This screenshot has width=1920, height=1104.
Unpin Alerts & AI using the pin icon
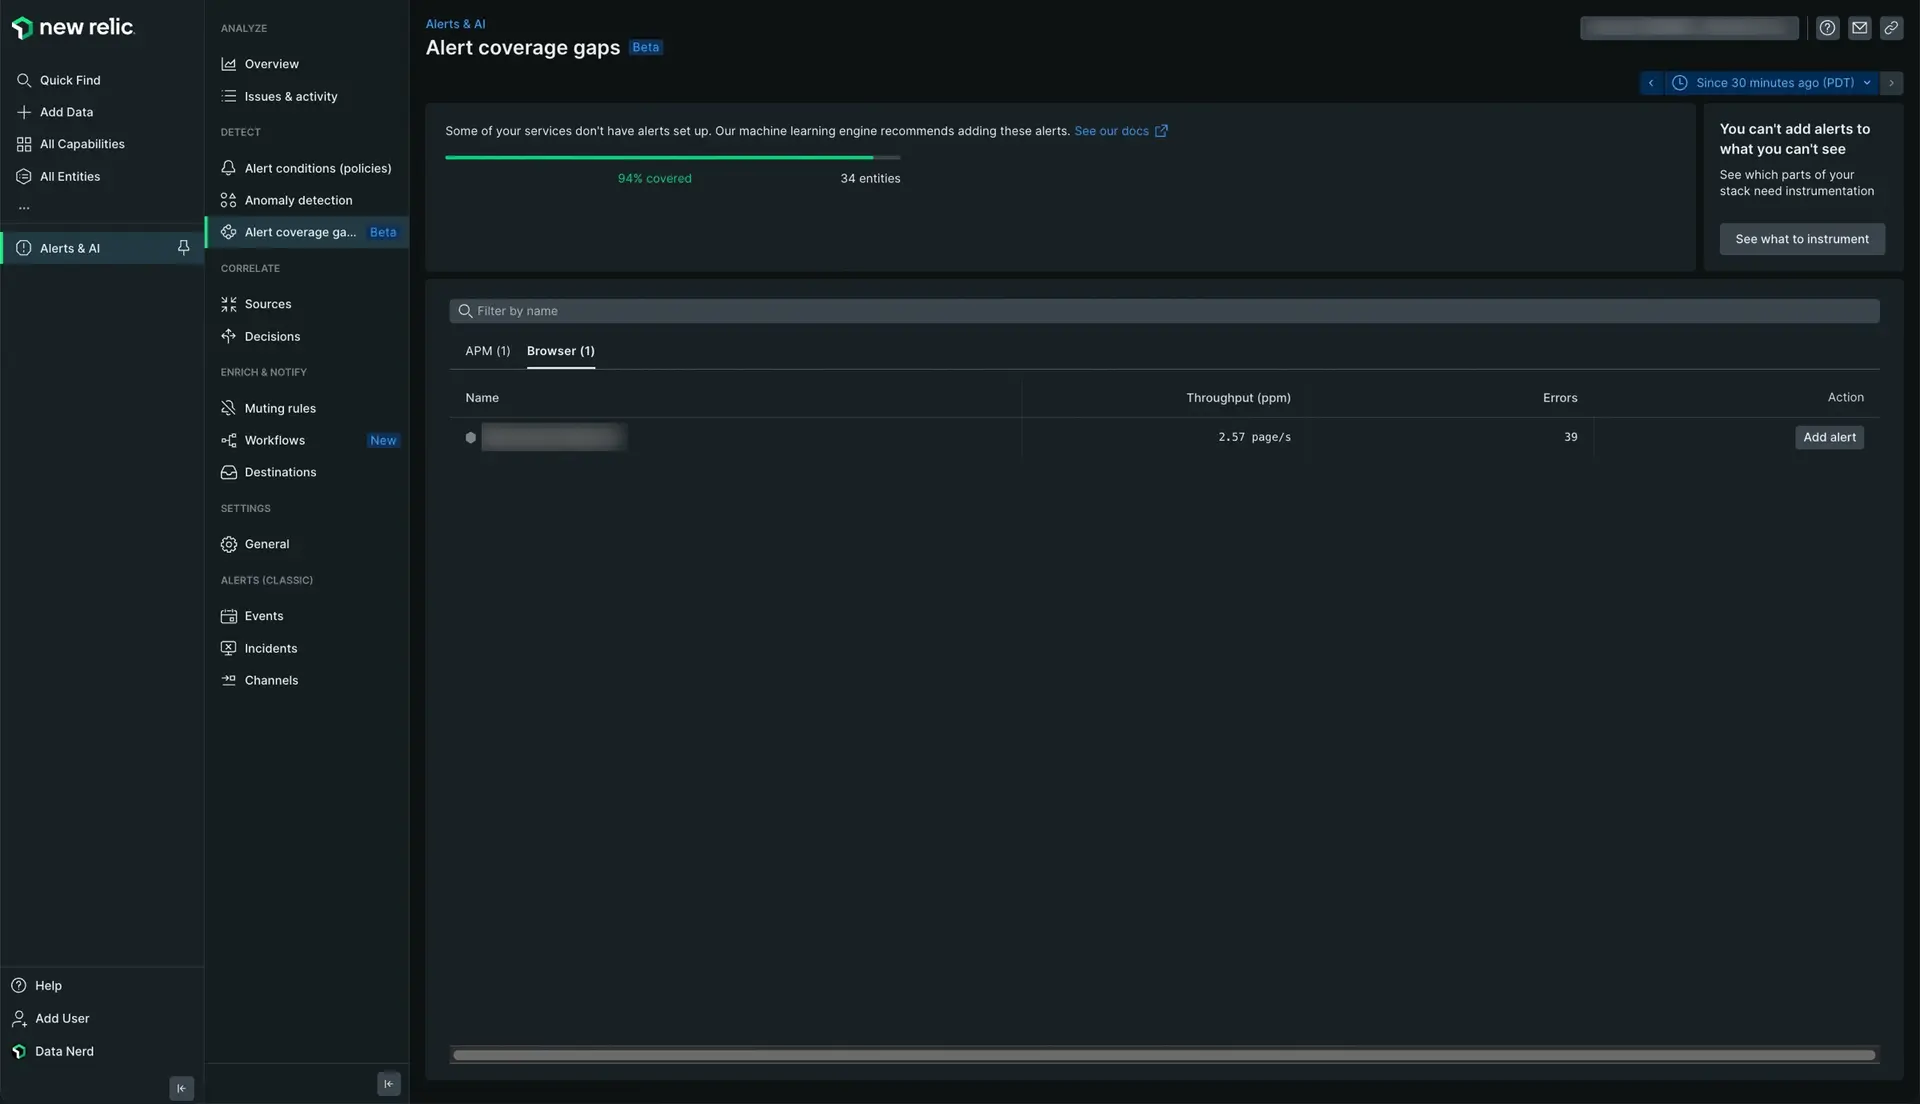coord(183,248)
